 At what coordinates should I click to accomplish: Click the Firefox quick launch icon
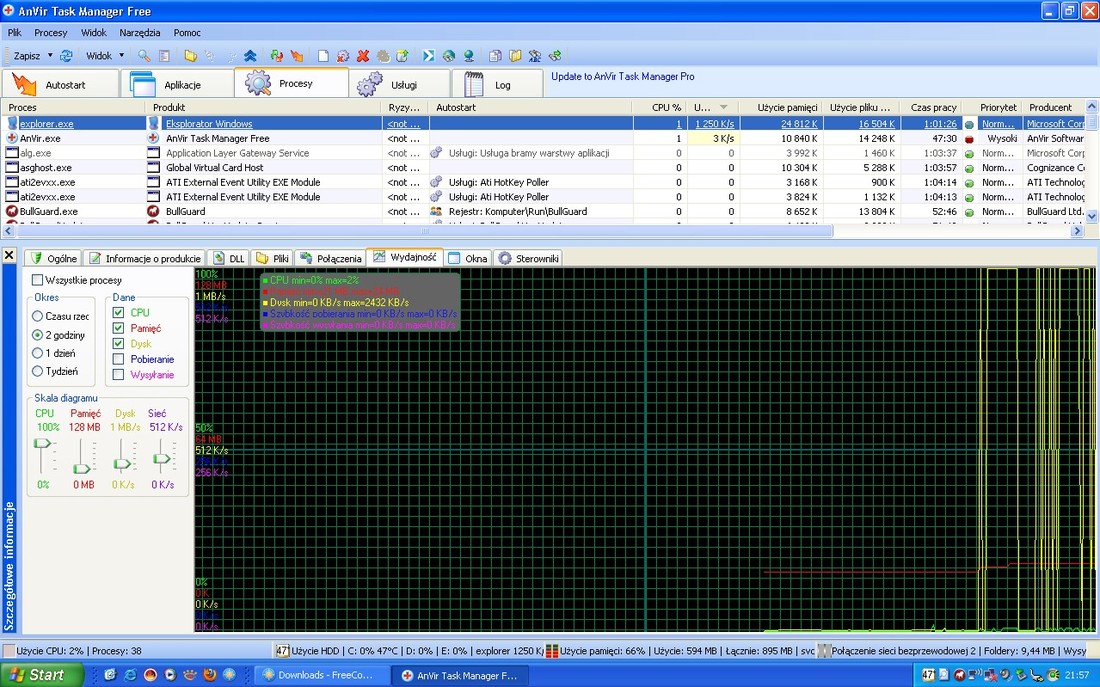[209, 675]
